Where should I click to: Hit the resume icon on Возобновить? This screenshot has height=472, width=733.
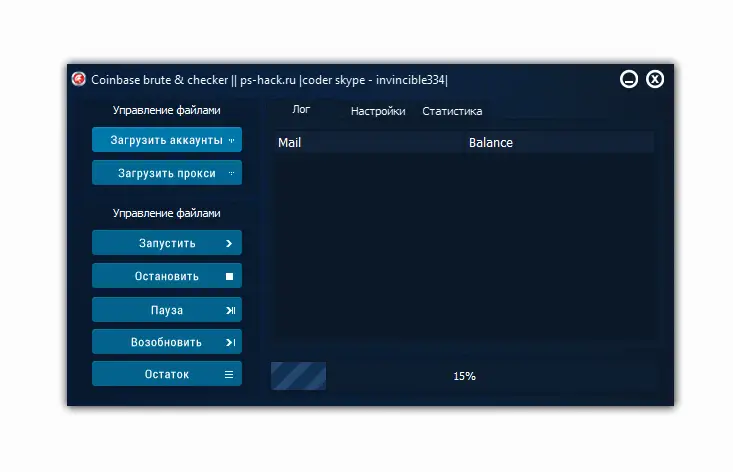(x=230, y=343)
